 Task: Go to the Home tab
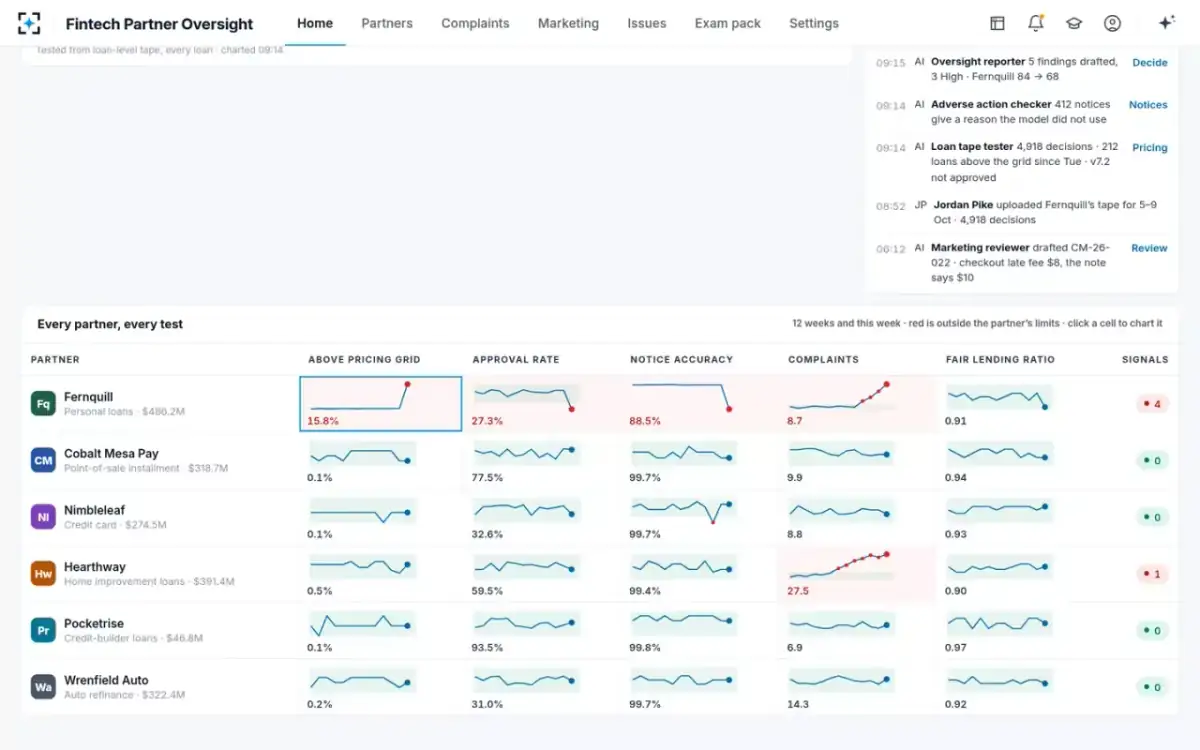(x=315, y=23)
